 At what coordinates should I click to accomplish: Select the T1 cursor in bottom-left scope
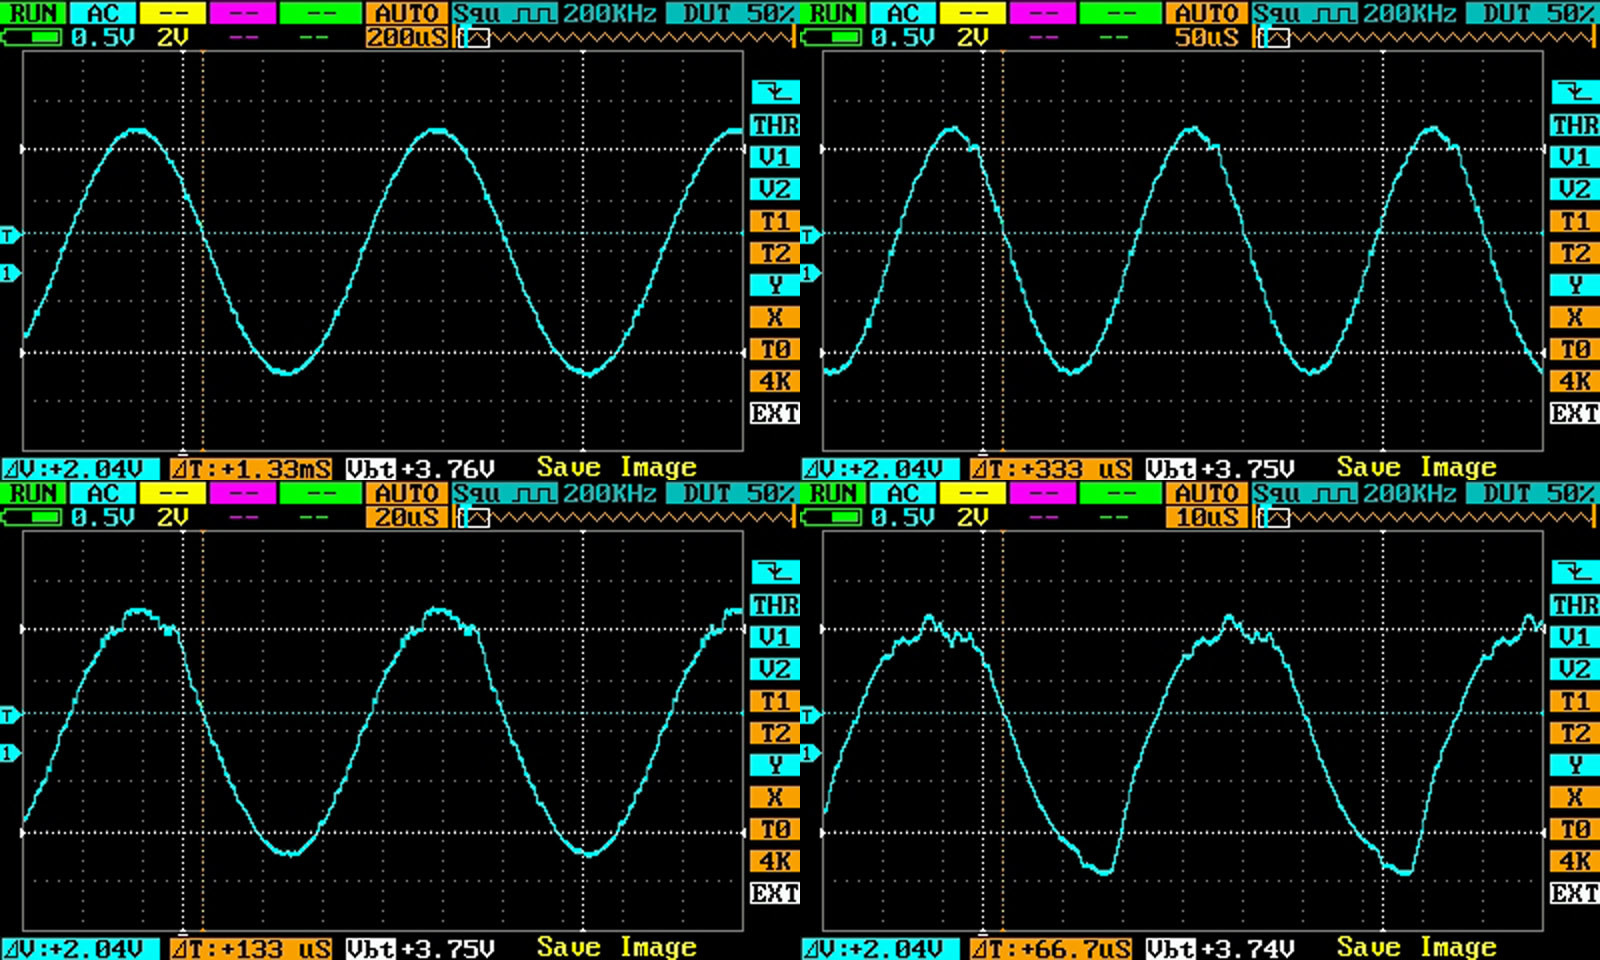click(x=775, y=701)
